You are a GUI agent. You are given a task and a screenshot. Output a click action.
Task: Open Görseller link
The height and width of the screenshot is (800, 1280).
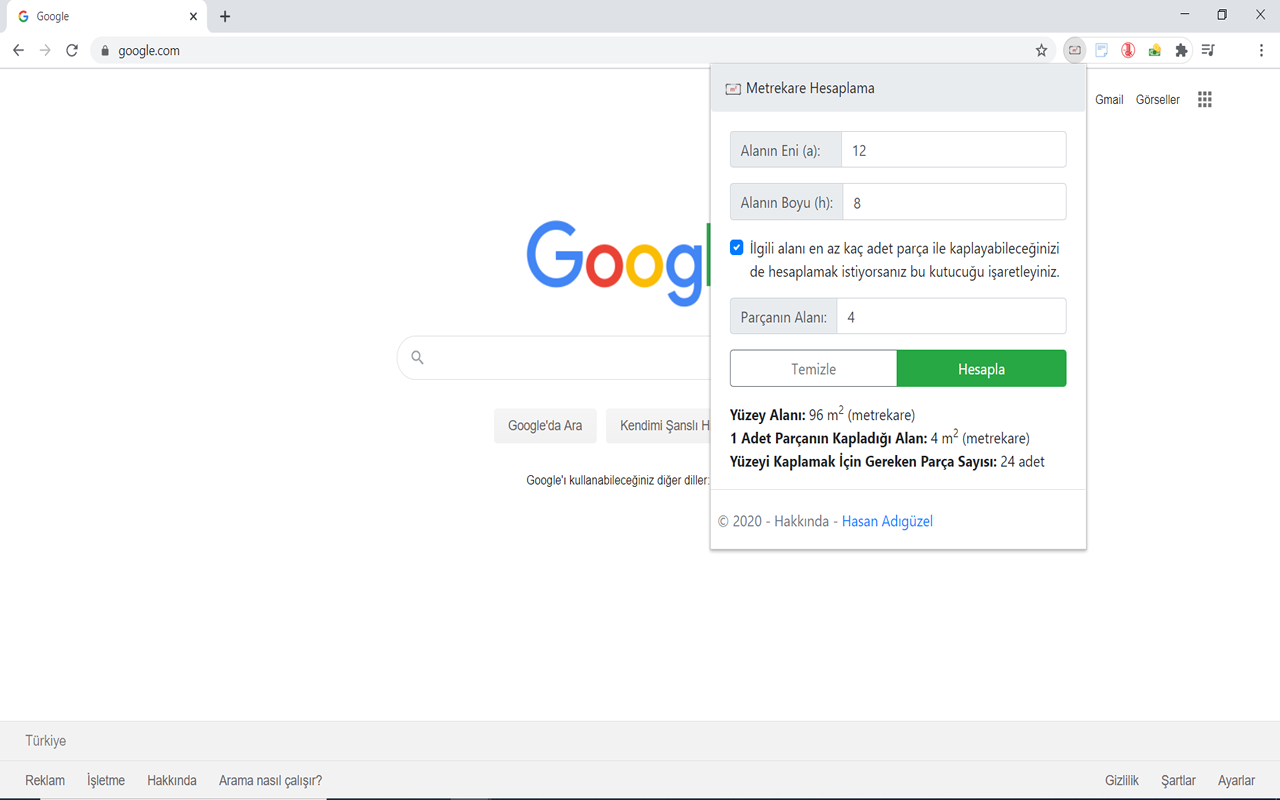(x=1158, y=99)
